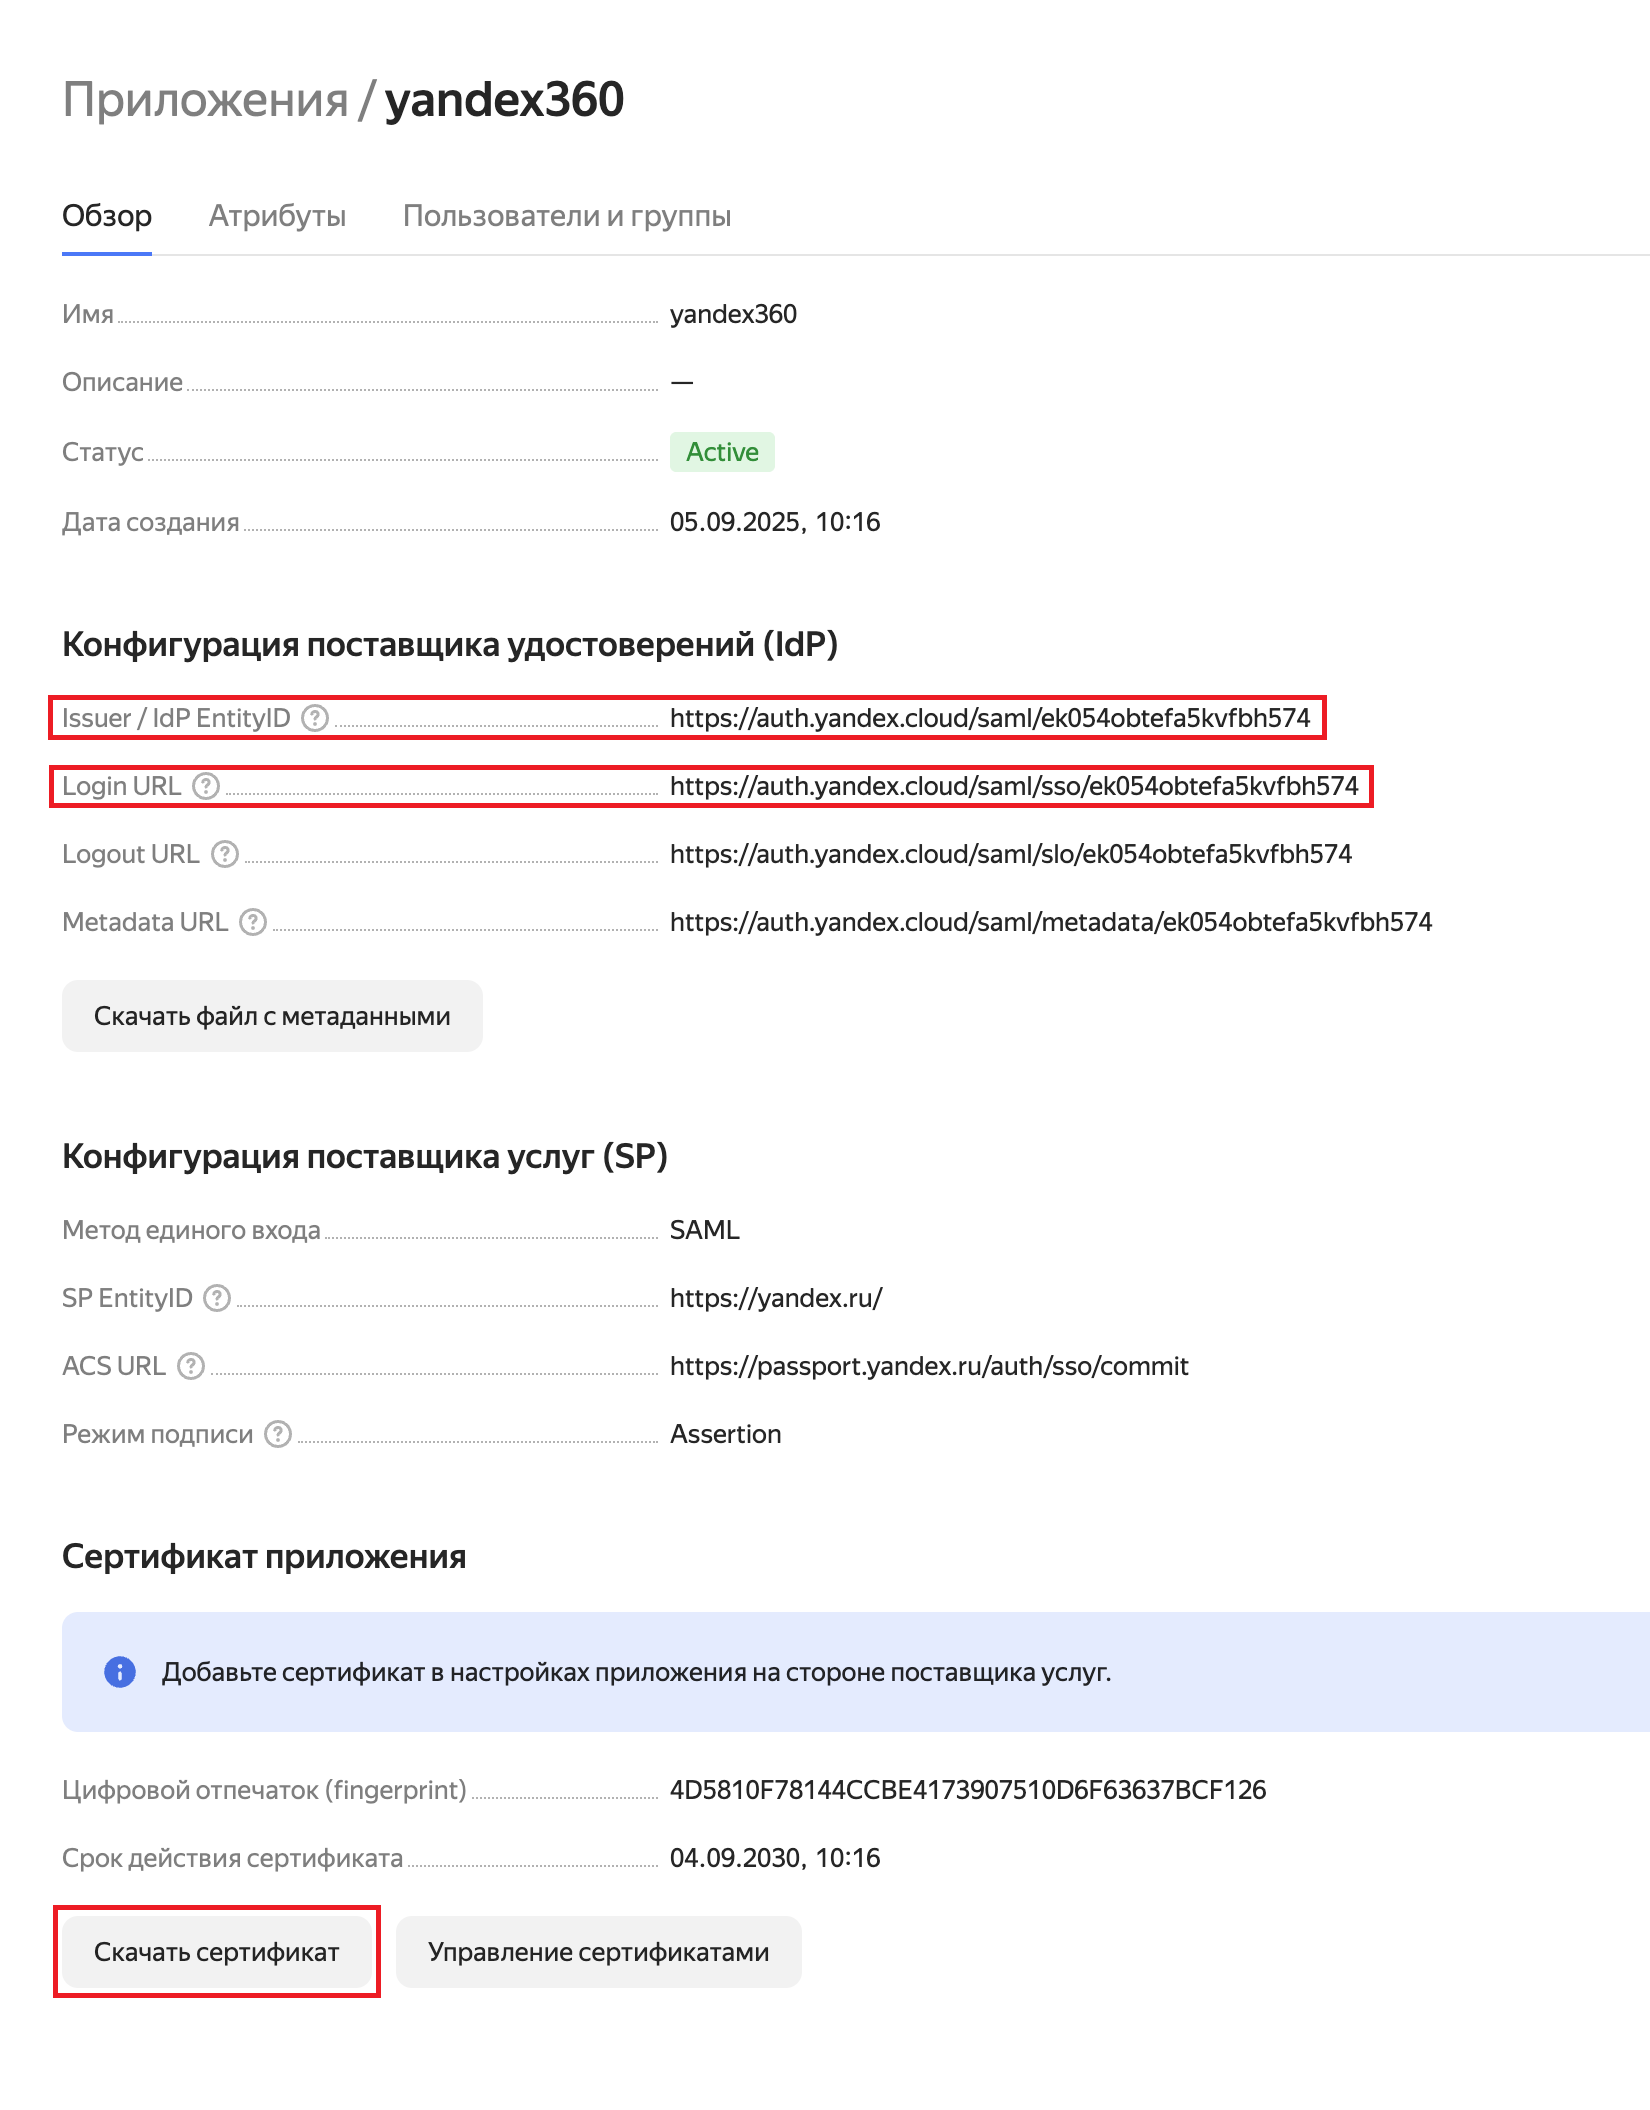Click help icon beside Login URL
The height and width of the screenshot is (2110, 1650).
[x=206, y=786]
